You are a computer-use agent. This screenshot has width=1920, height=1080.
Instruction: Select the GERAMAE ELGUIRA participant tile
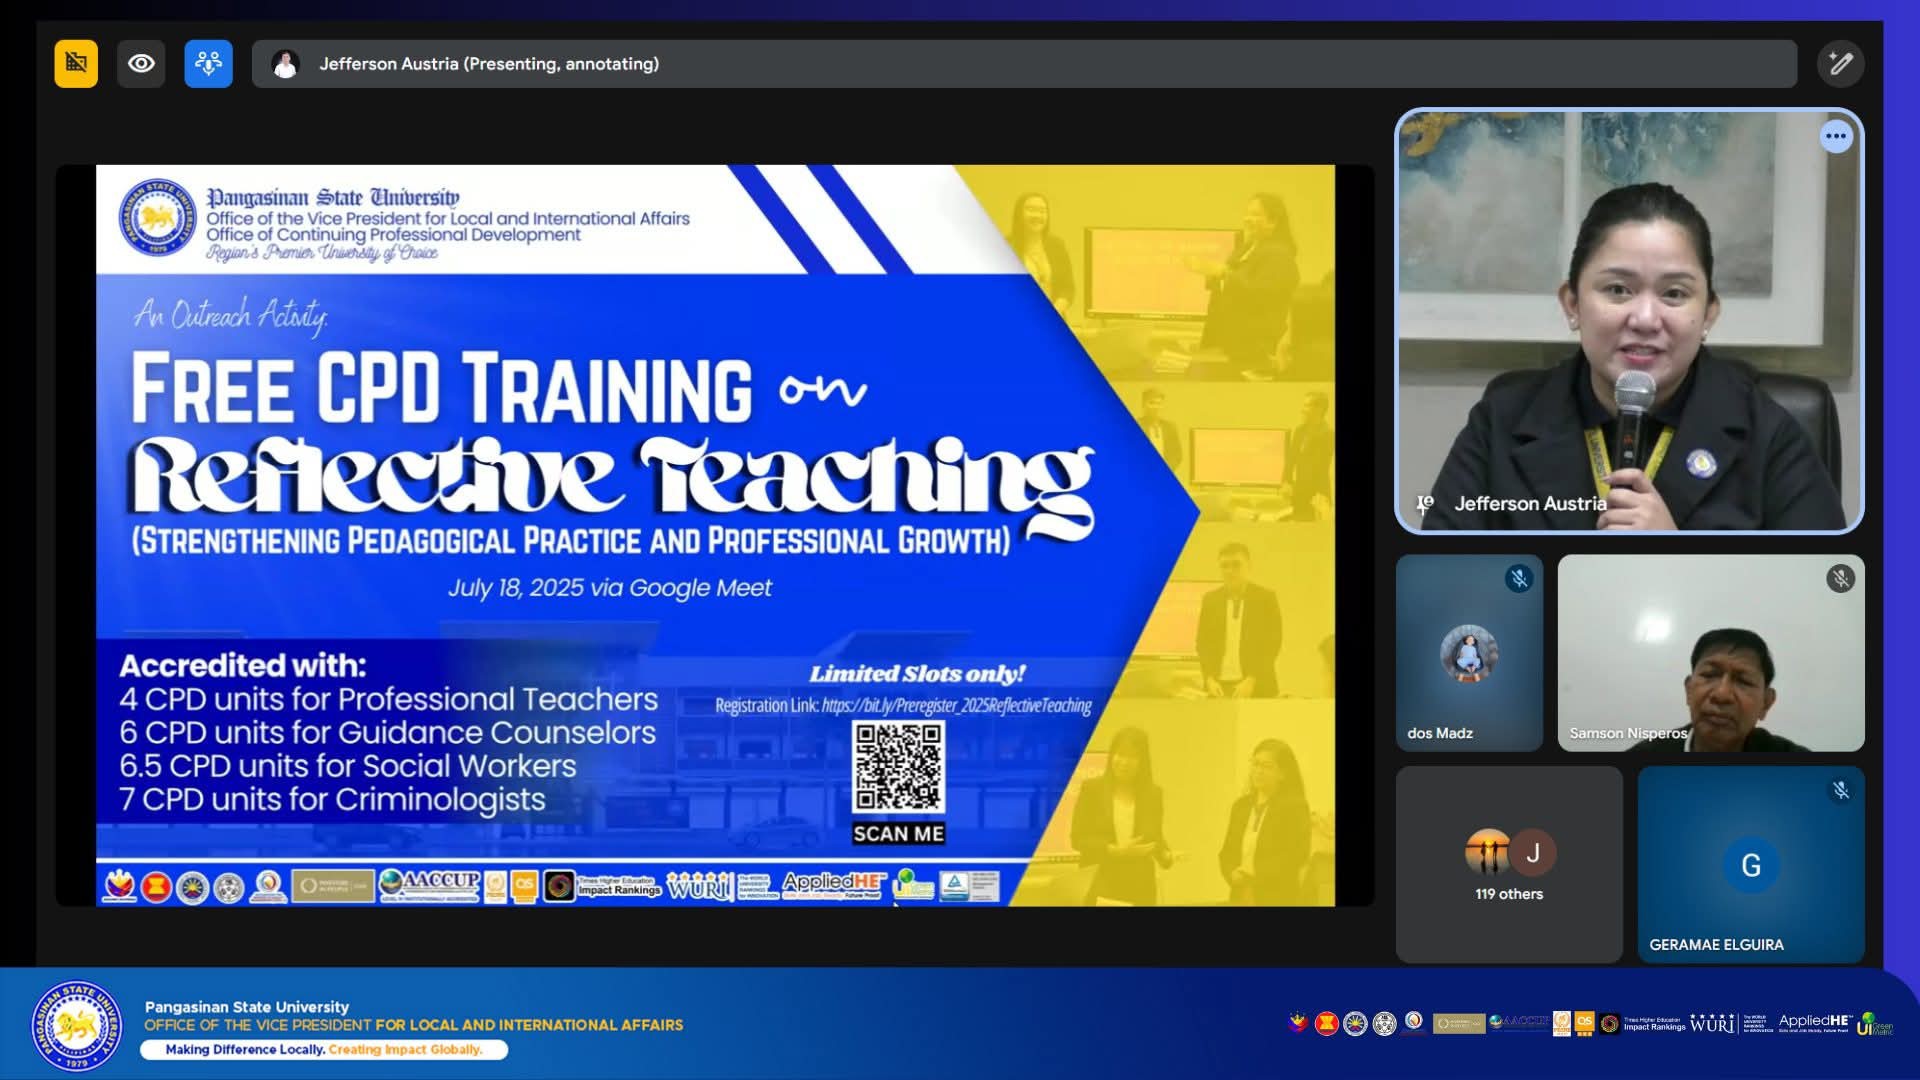click(1751, 864)
